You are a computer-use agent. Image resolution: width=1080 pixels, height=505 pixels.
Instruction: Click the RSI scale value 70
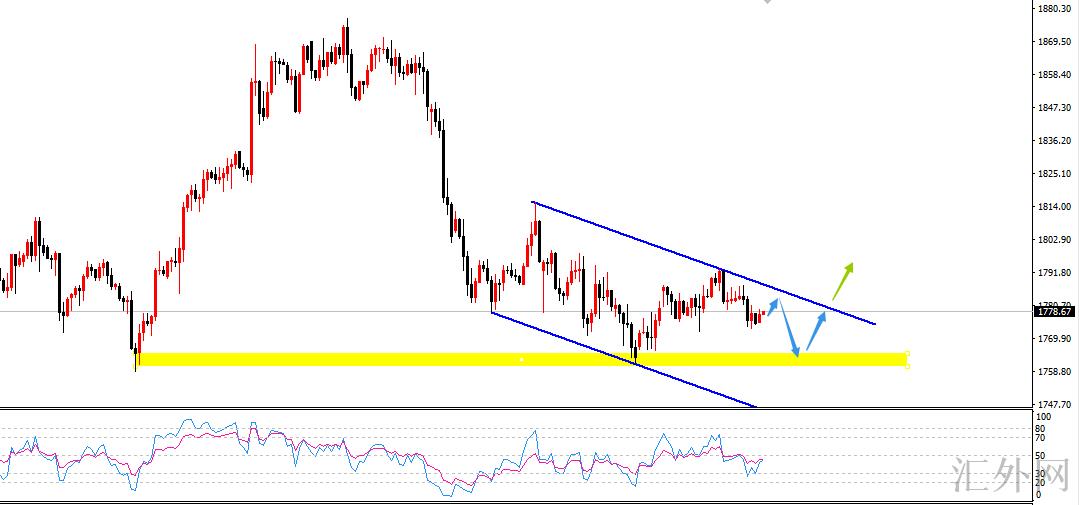(x=1041, y=437)
